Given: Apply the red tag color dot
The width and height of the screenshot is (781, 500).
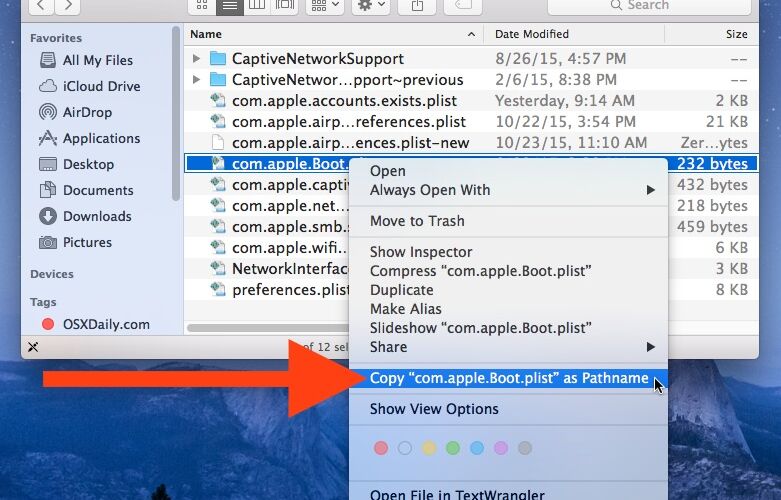Looking at the screenshot, I should click(381, 448).
